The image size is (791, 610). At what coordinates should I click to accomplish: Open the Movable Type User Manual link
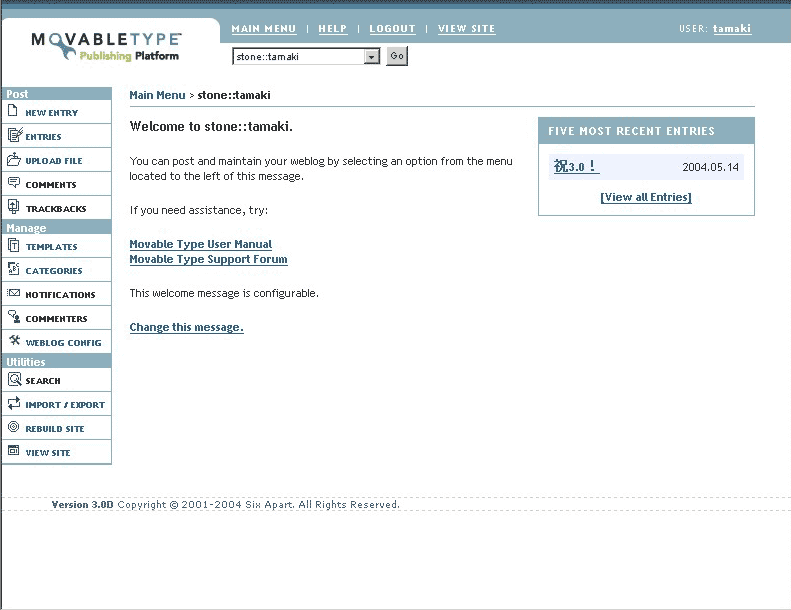200,244
